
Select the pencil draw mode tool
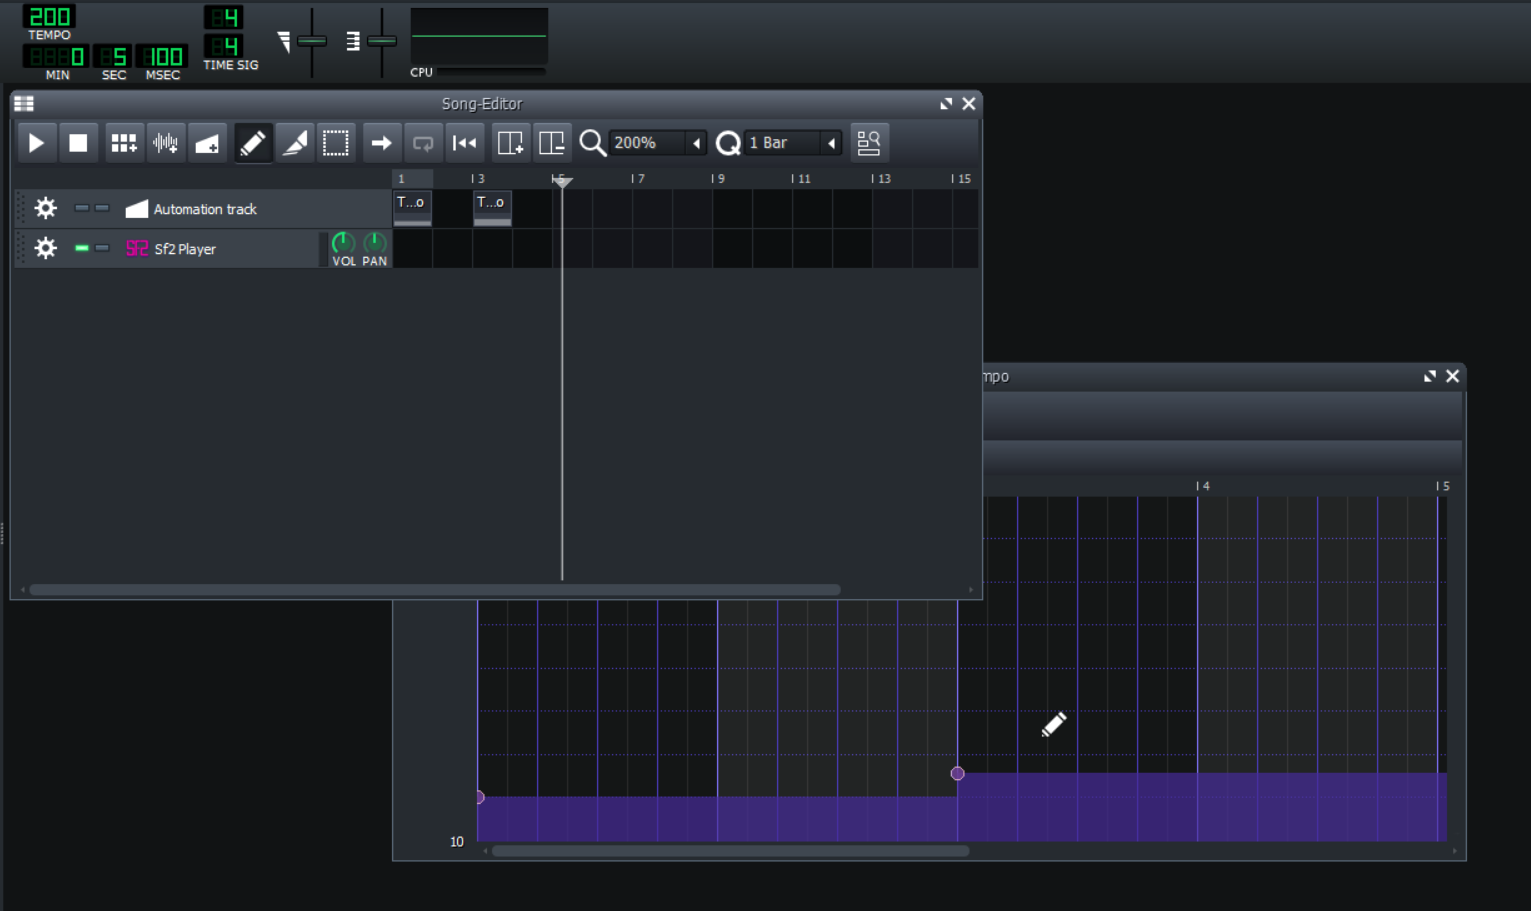click(252, 143)
